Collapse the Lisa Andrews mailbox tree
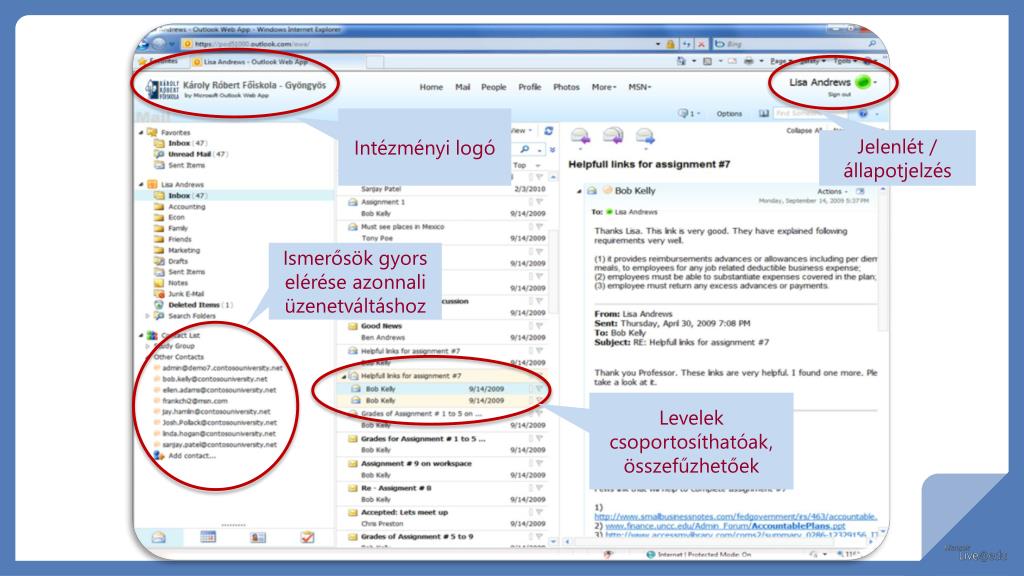 tap(141, 184)
